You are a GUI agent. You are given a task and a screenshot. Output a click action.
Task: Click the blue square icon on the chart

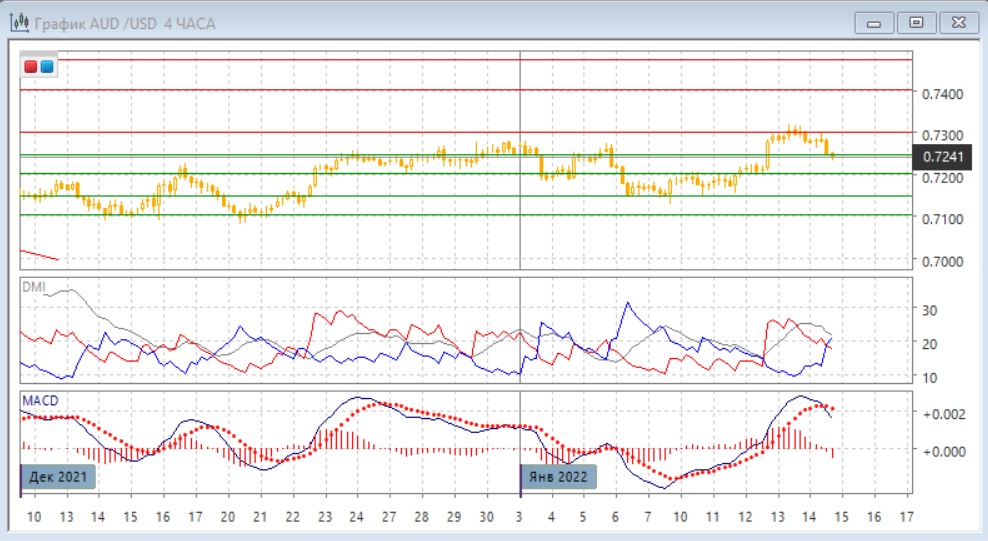[47, 67]
